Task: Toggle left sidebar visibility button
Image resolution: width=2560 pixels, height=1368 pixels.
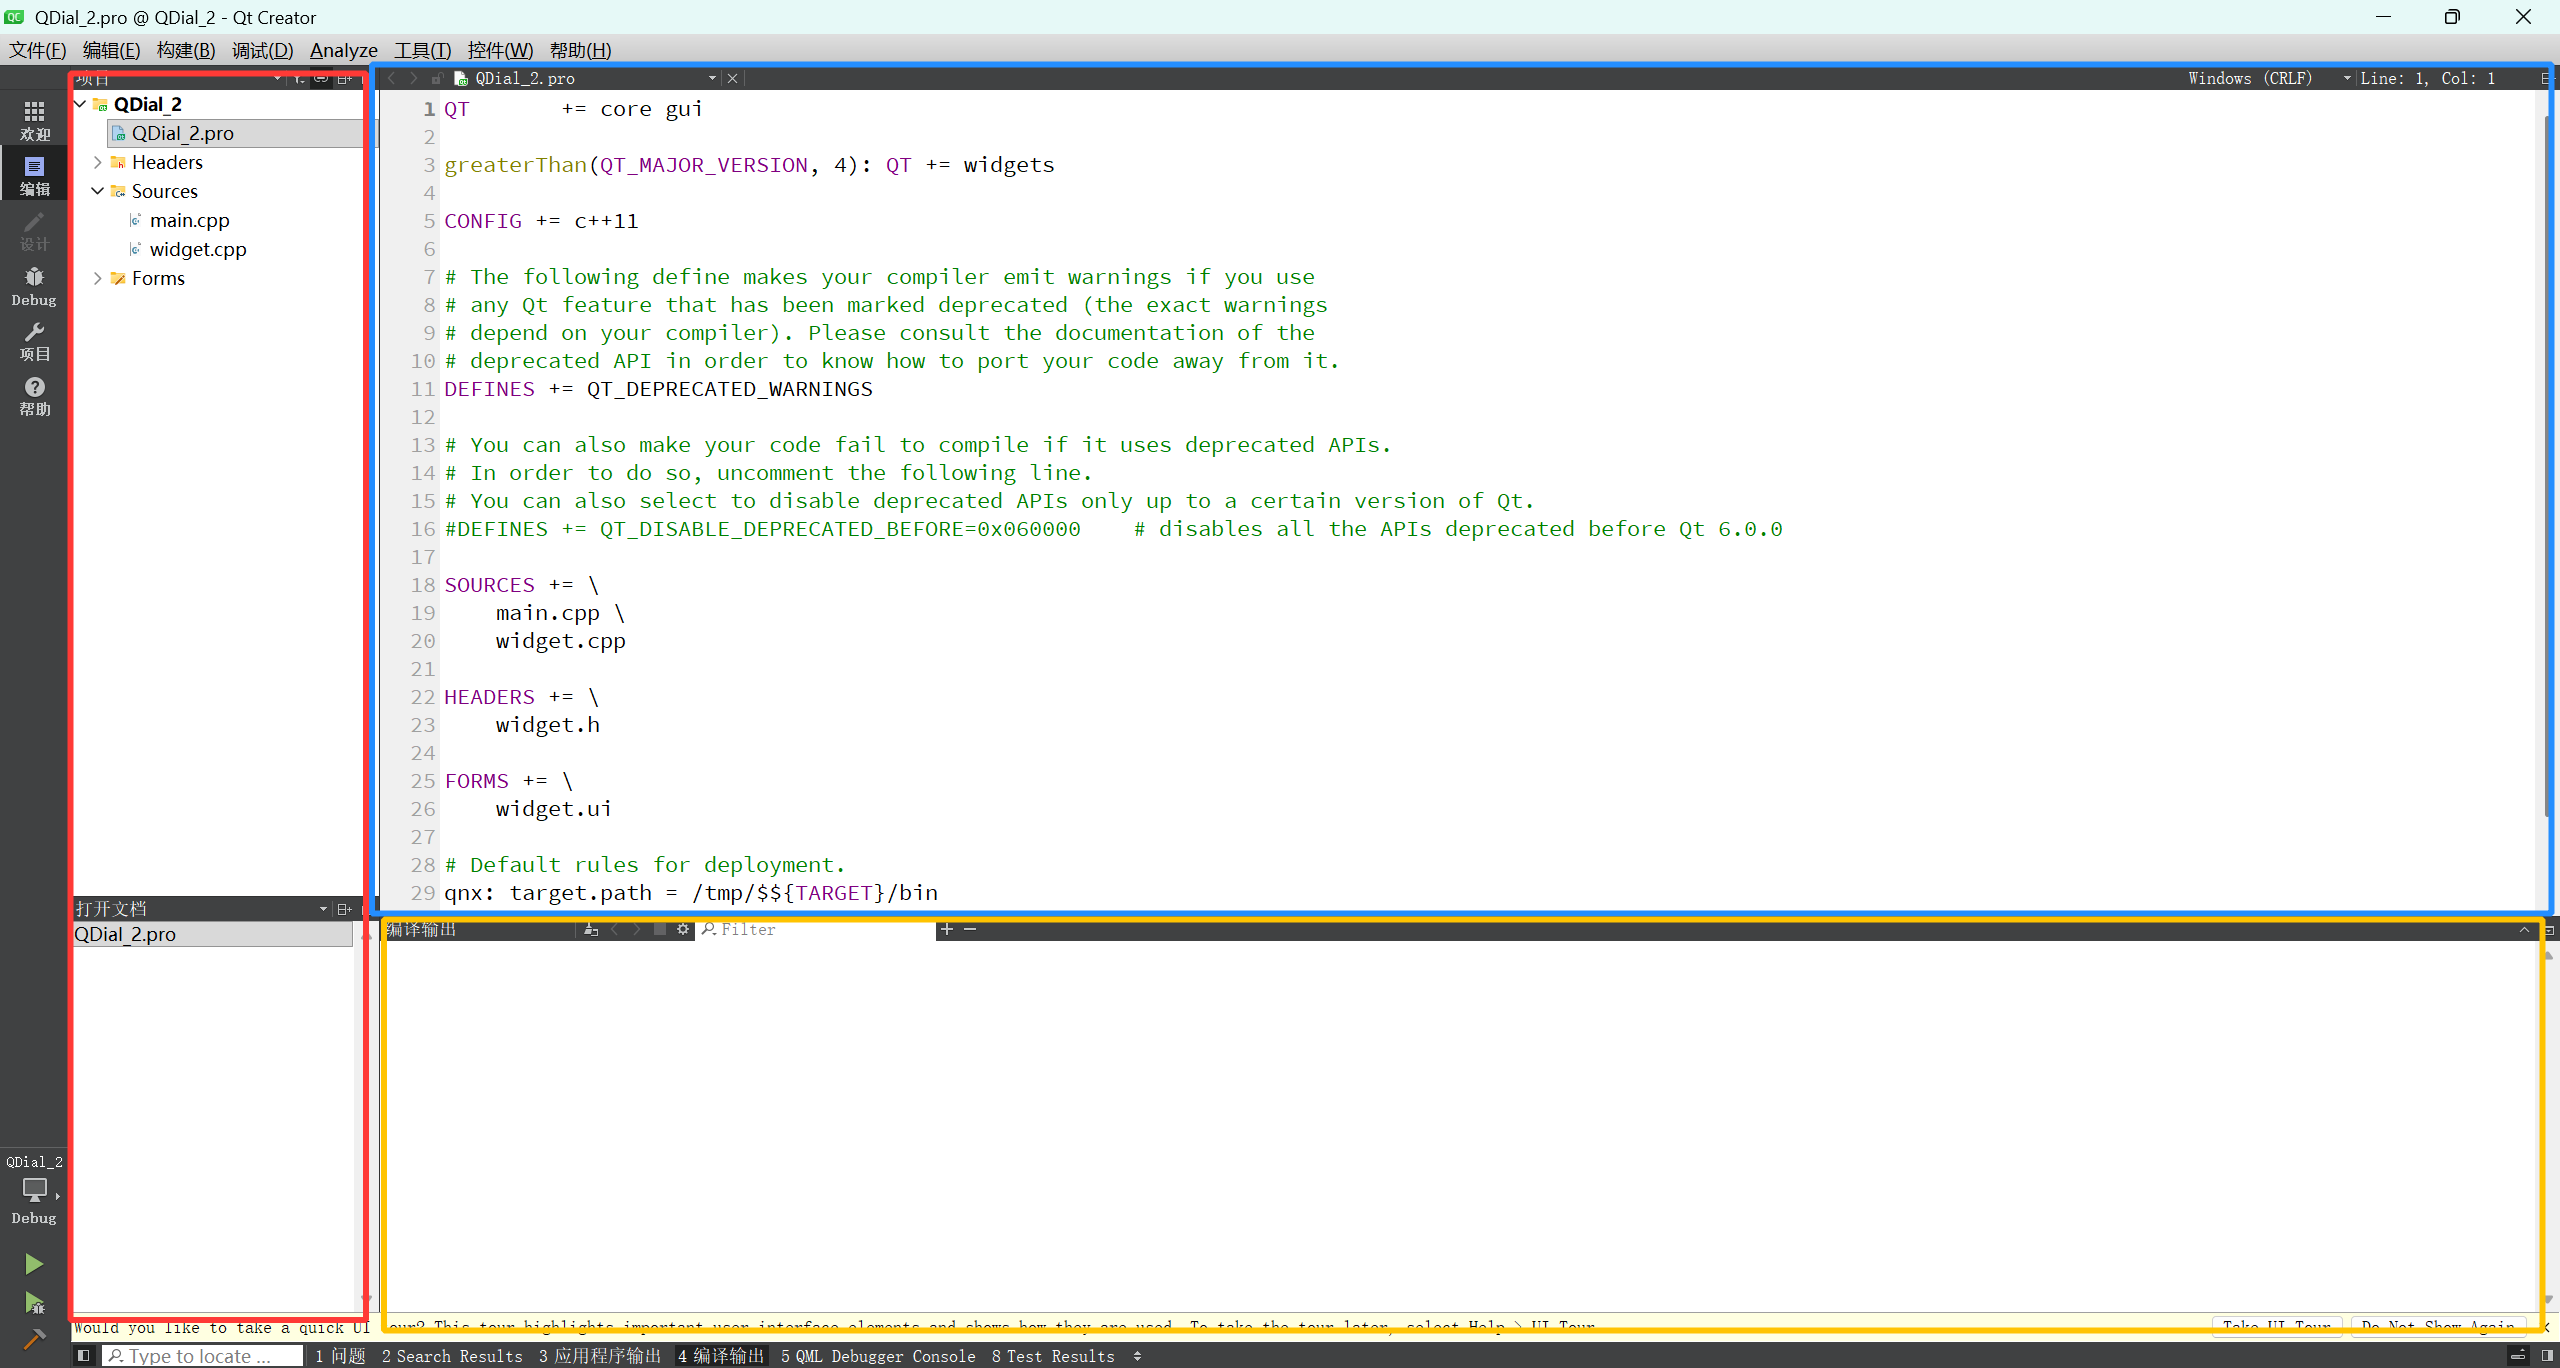Action: 84,1356
